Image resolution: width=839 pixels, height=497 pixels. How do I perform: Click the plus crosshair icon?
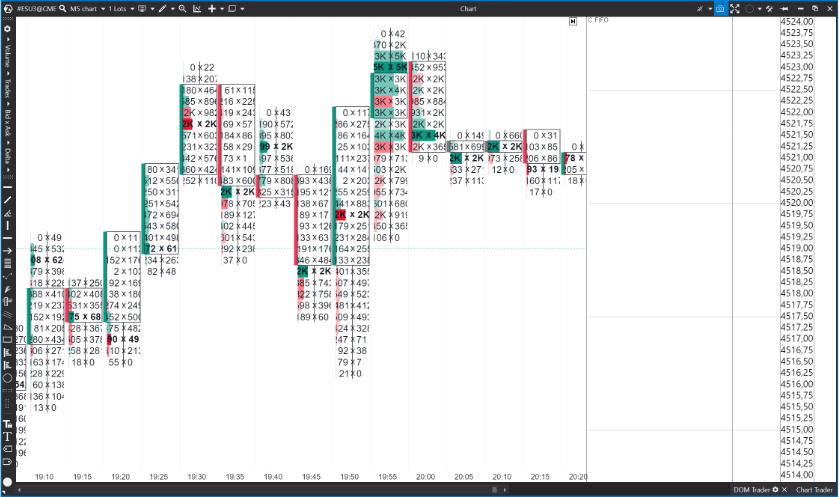coord(212,9)
